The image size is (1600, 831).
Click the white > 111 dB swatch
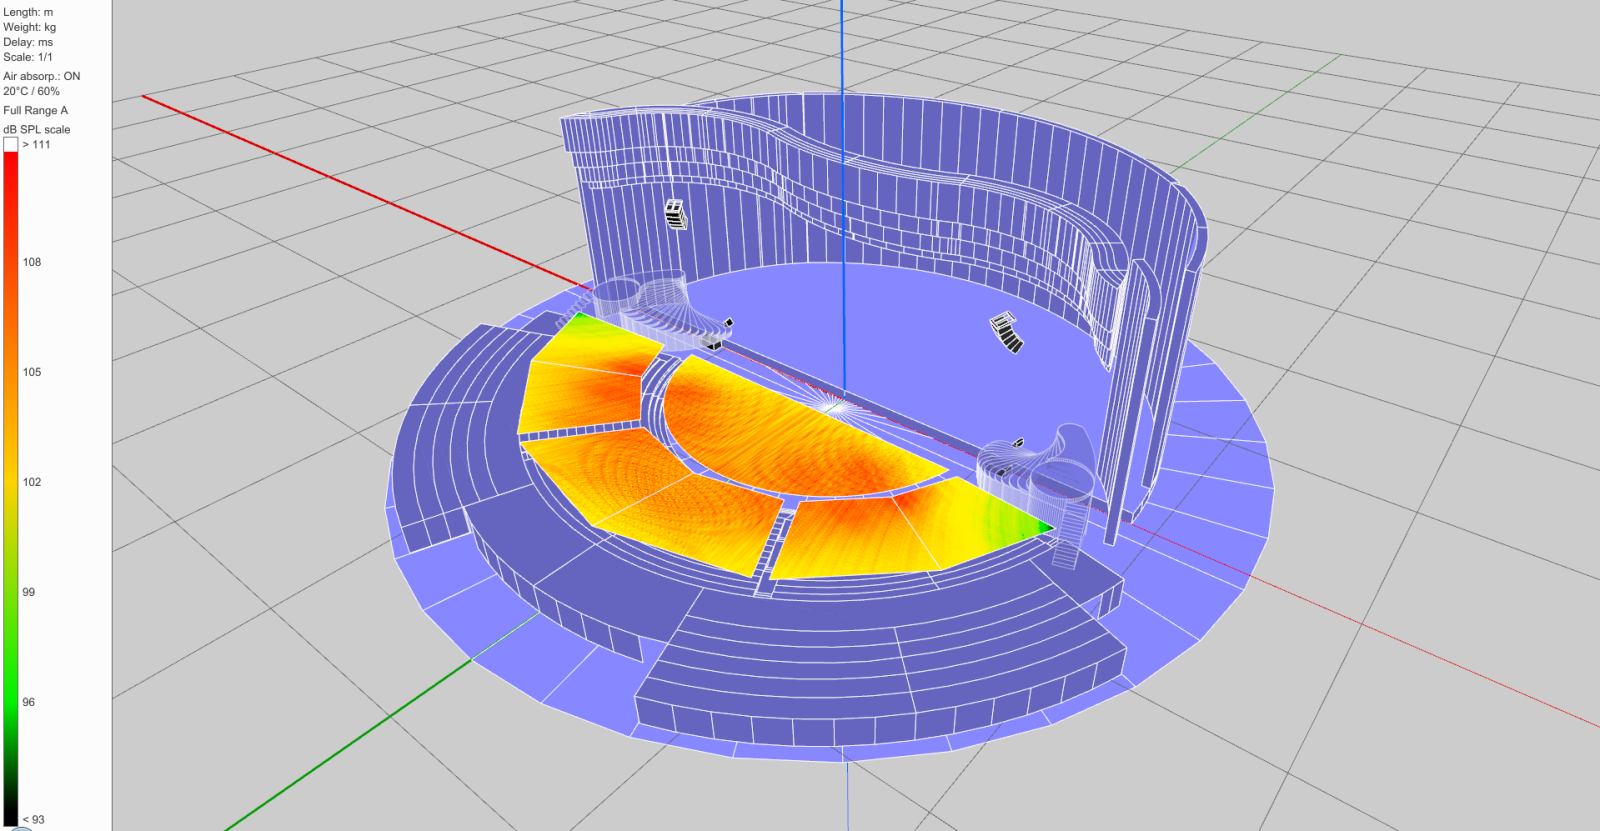10,145
